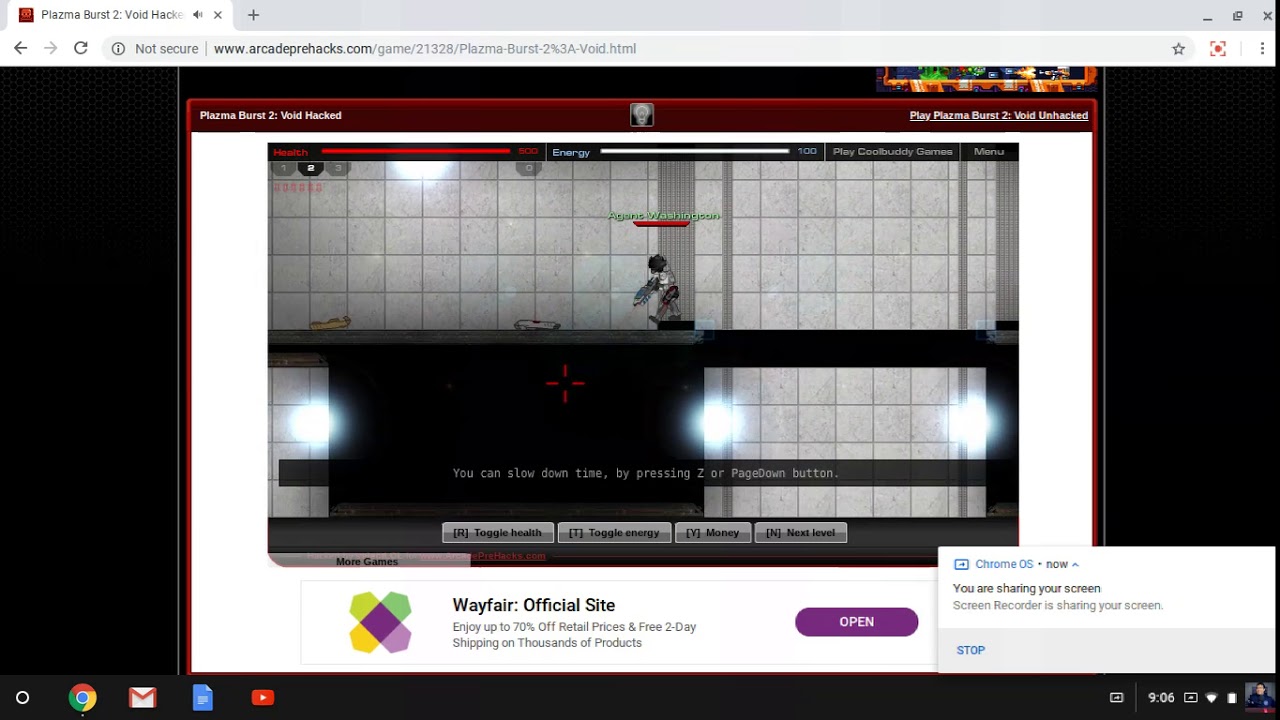Image resolution: width=1280 pixels, height=720 pixels.
Task: Open the user avatar in the system tray
Action: pos(1260,696)
